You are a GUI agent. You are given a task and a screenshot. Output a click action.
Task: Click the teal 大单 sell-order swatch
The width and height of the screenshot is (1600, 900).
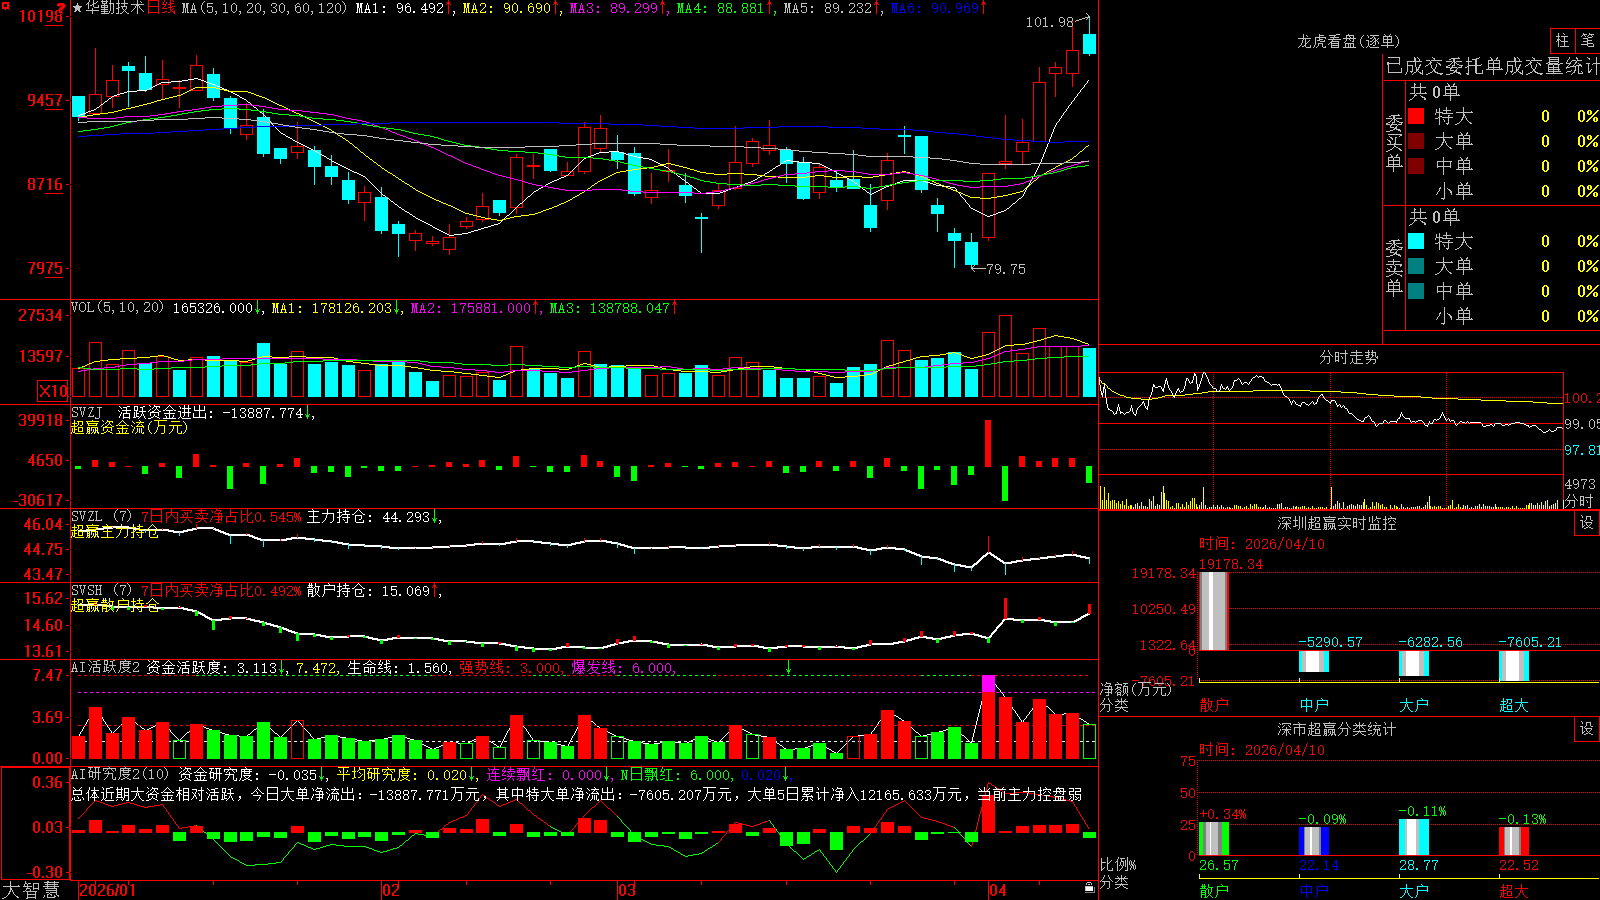[1416, 266]
